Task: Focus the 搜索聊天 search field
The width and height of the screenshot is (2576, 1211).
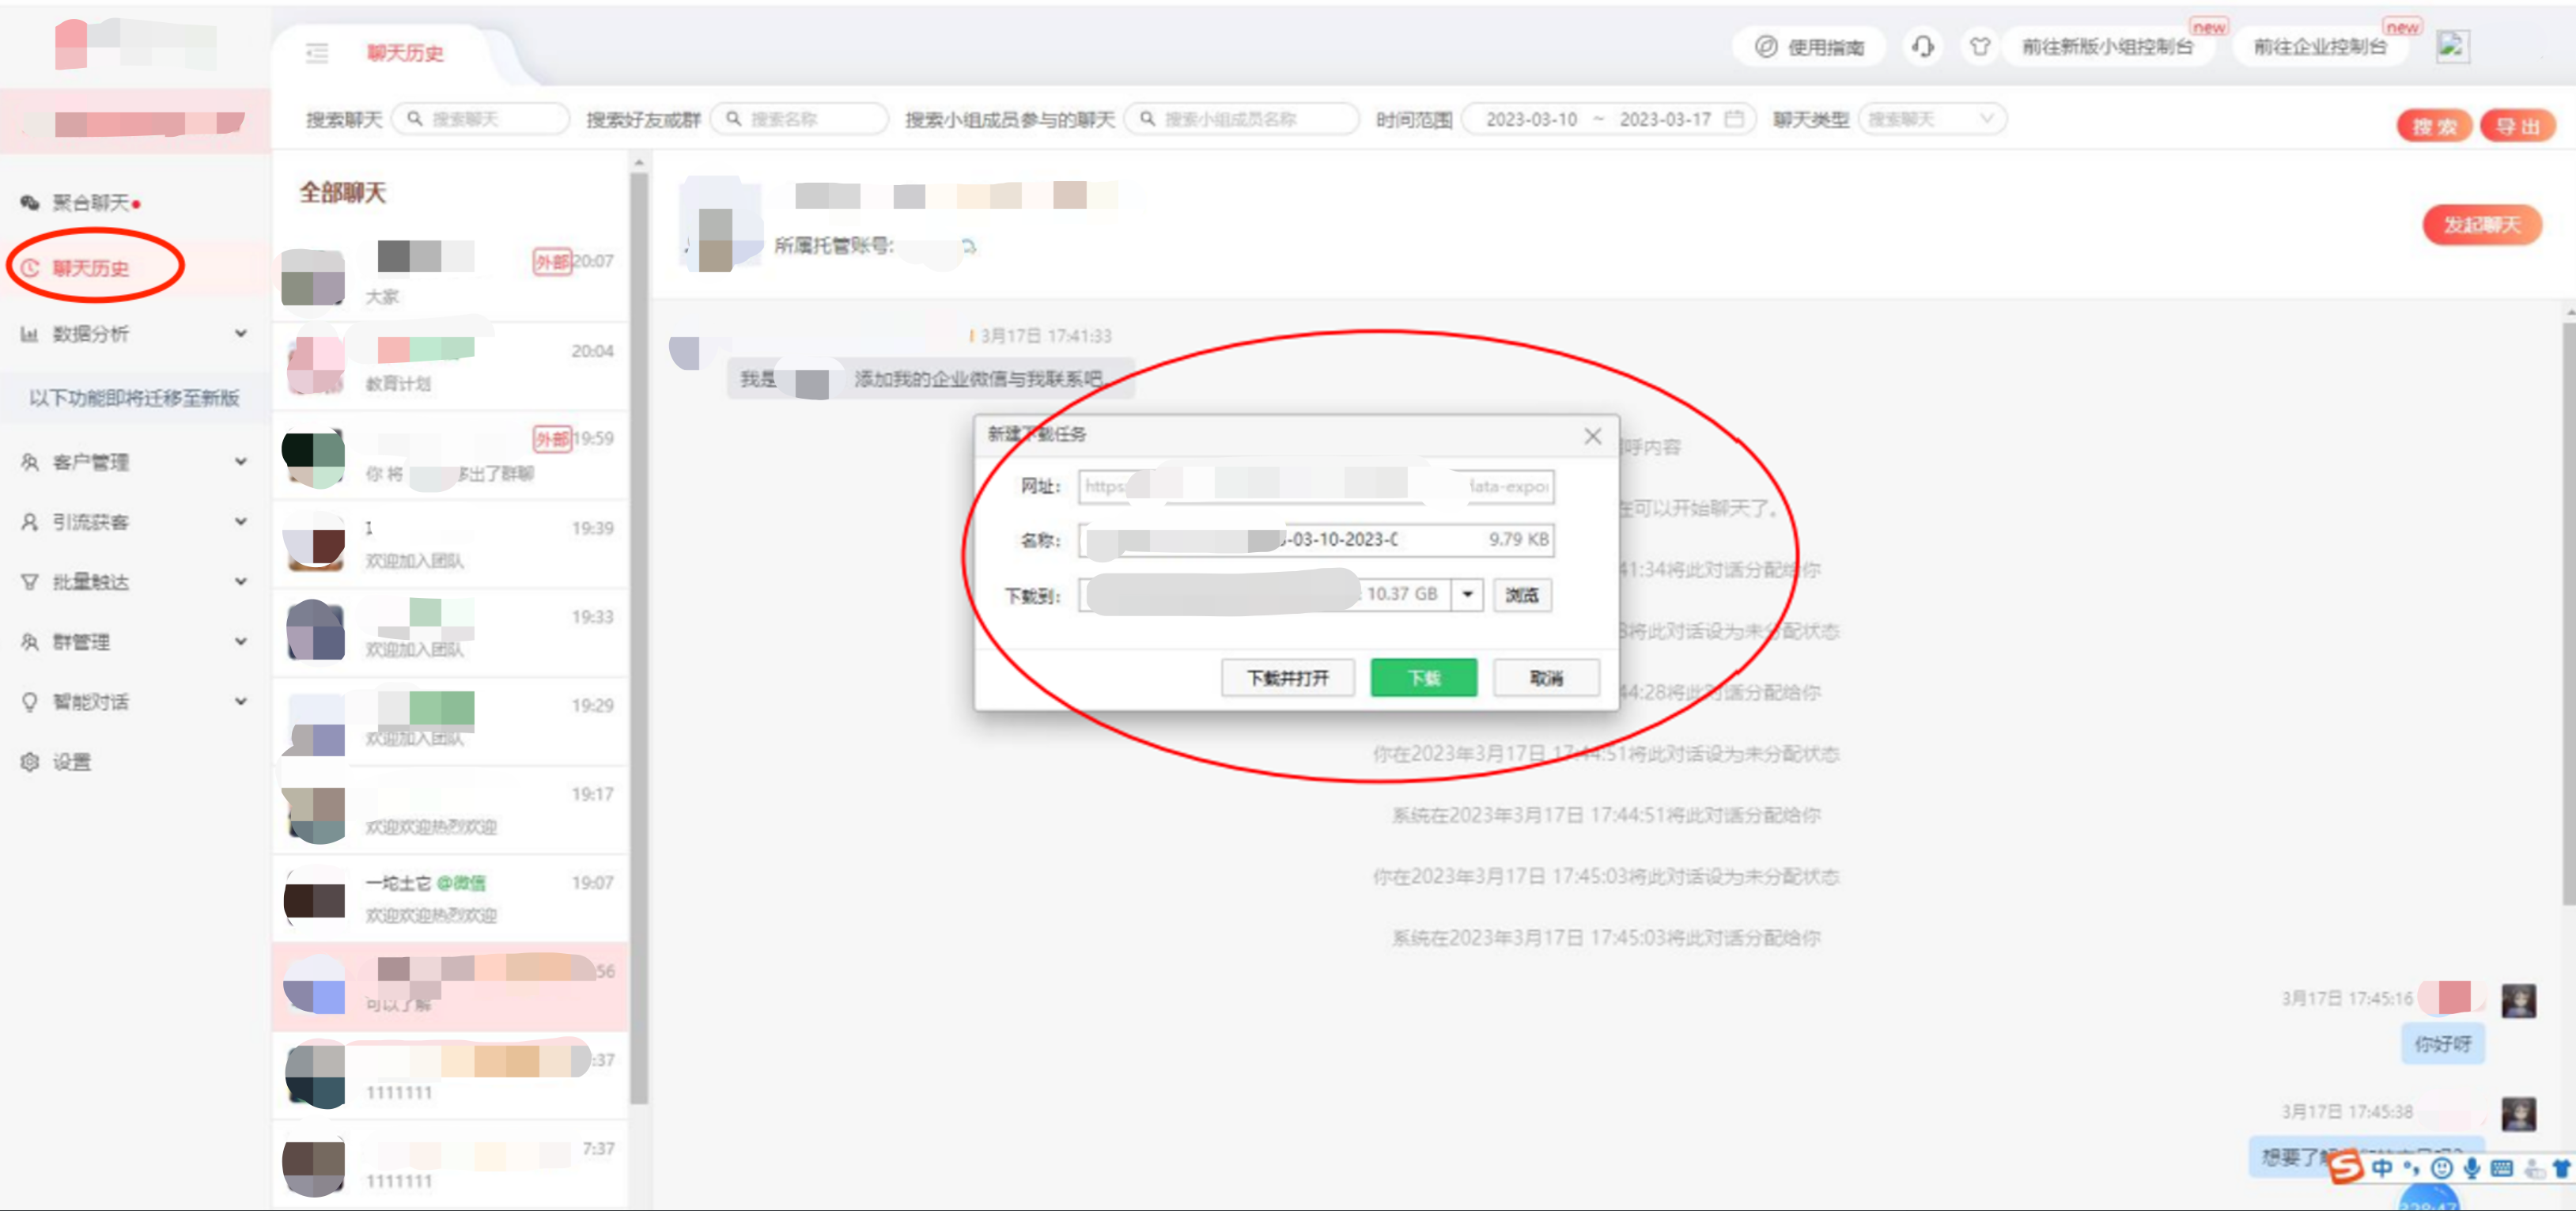Action: 481,119
